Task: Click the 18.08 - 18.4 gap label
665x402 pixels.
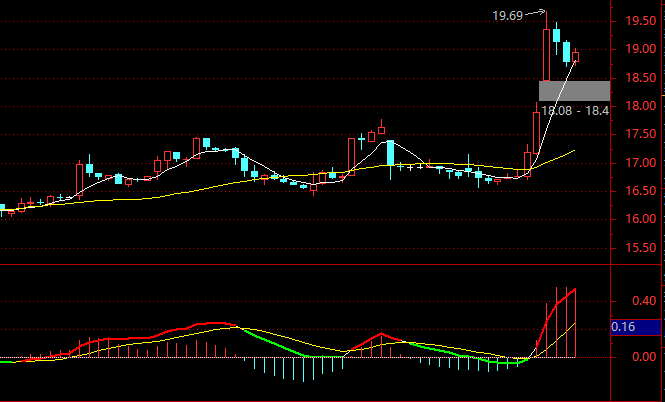Action: (x=575, y=111)
